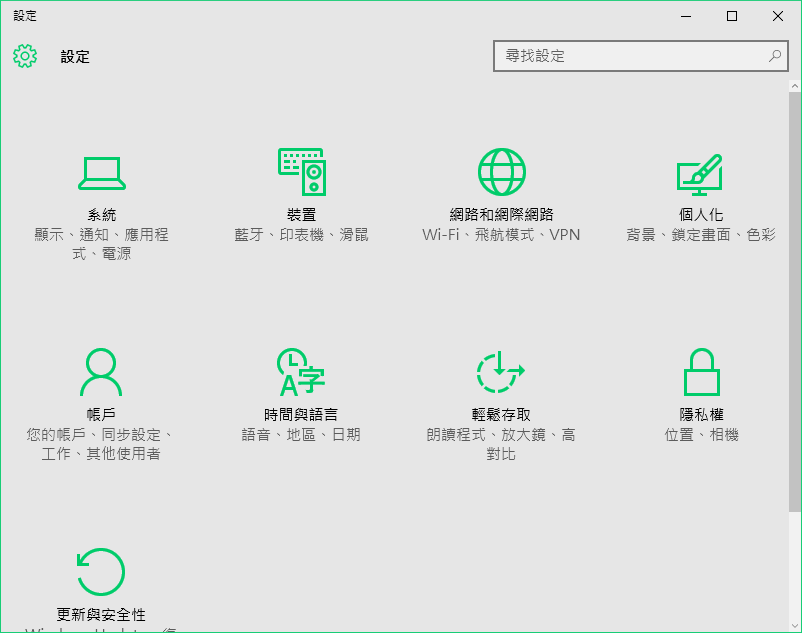Open the 系統 (System) laptop icon
802x633 pixels.
coord(102,173)
